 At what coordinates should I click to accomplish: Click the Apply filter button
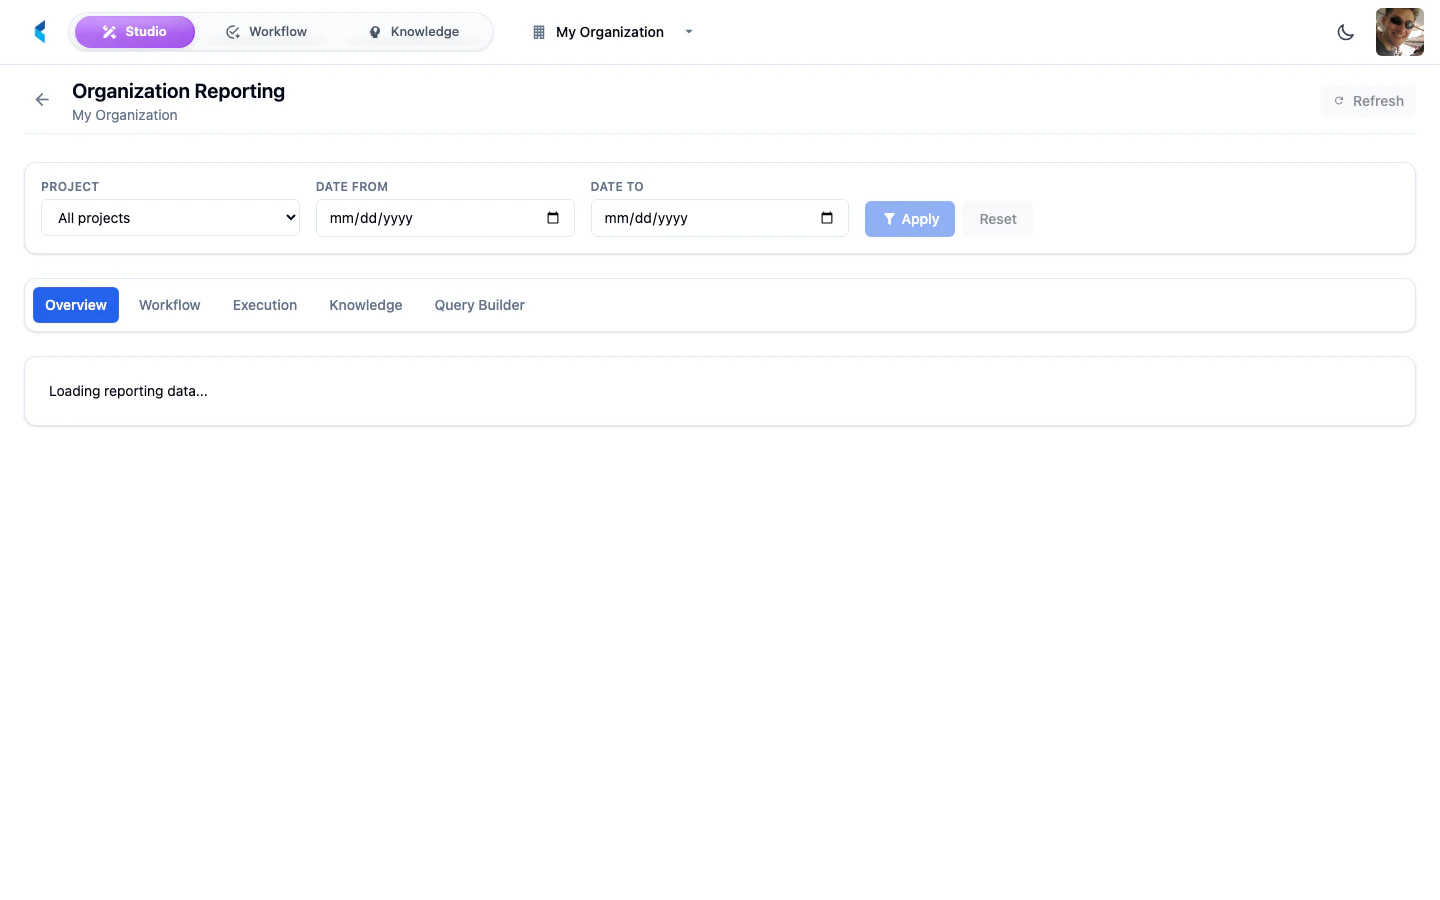909,218
